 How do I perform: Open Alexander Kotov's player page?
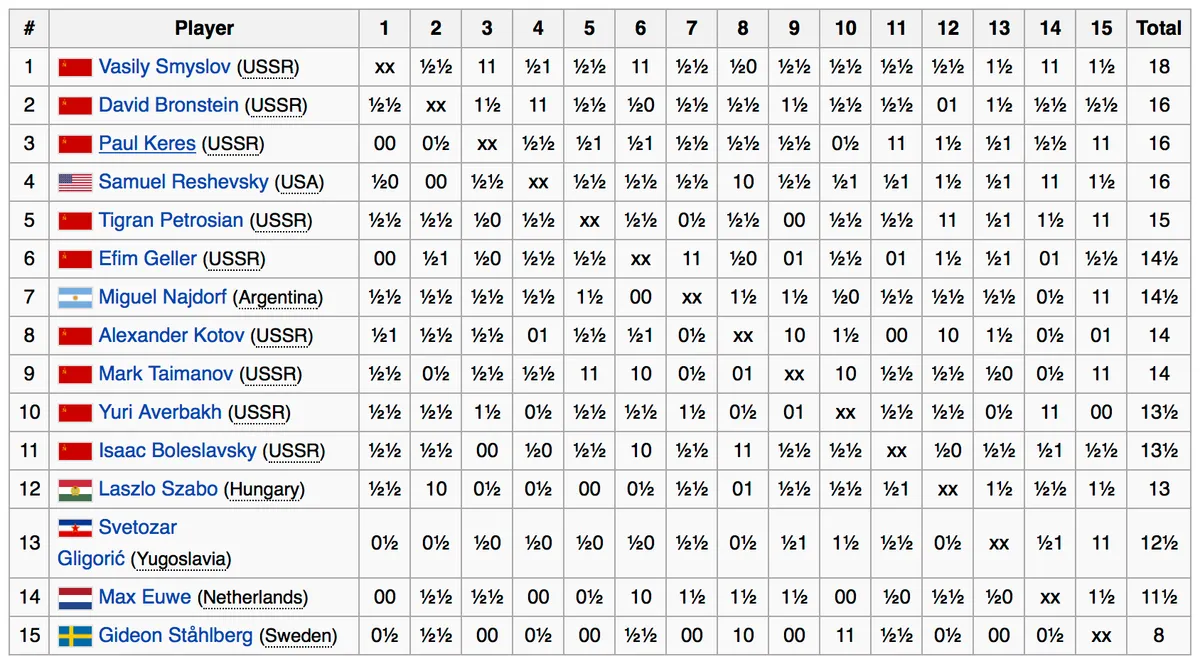tap(171, 335)
